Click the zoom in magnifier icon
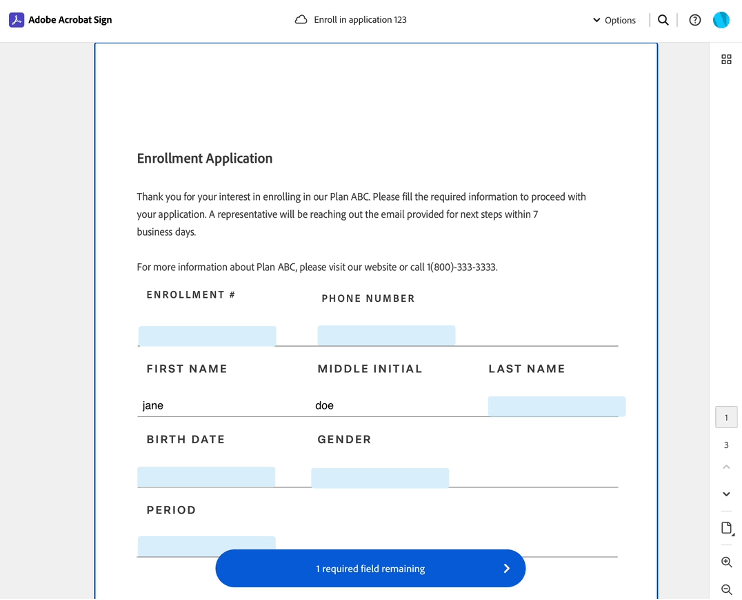This screenshot has height=600, width=742. (727, 562)
